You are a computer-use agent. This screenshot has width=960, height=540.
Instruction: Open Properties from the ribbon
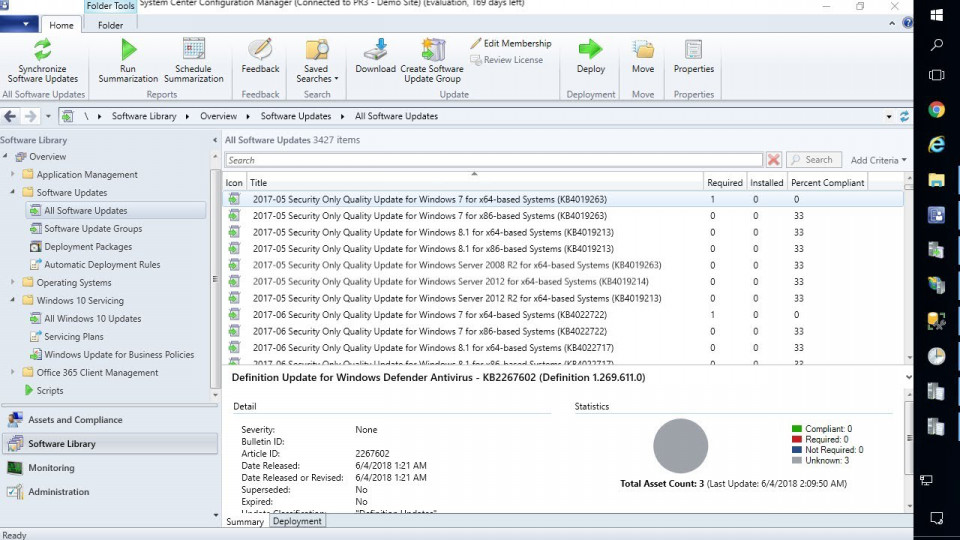point(694,57)
